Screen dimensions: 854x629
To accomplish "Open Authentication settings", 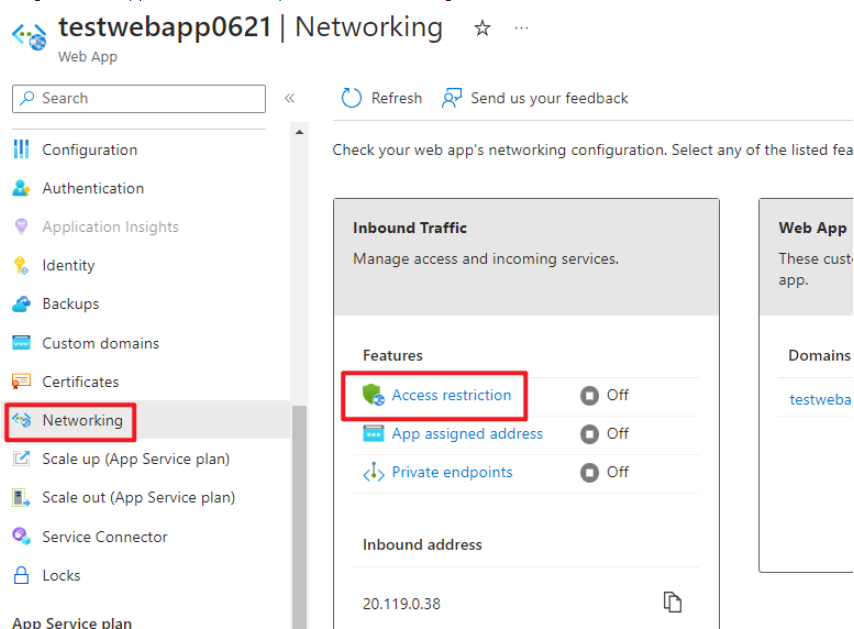I will [93, 188].
